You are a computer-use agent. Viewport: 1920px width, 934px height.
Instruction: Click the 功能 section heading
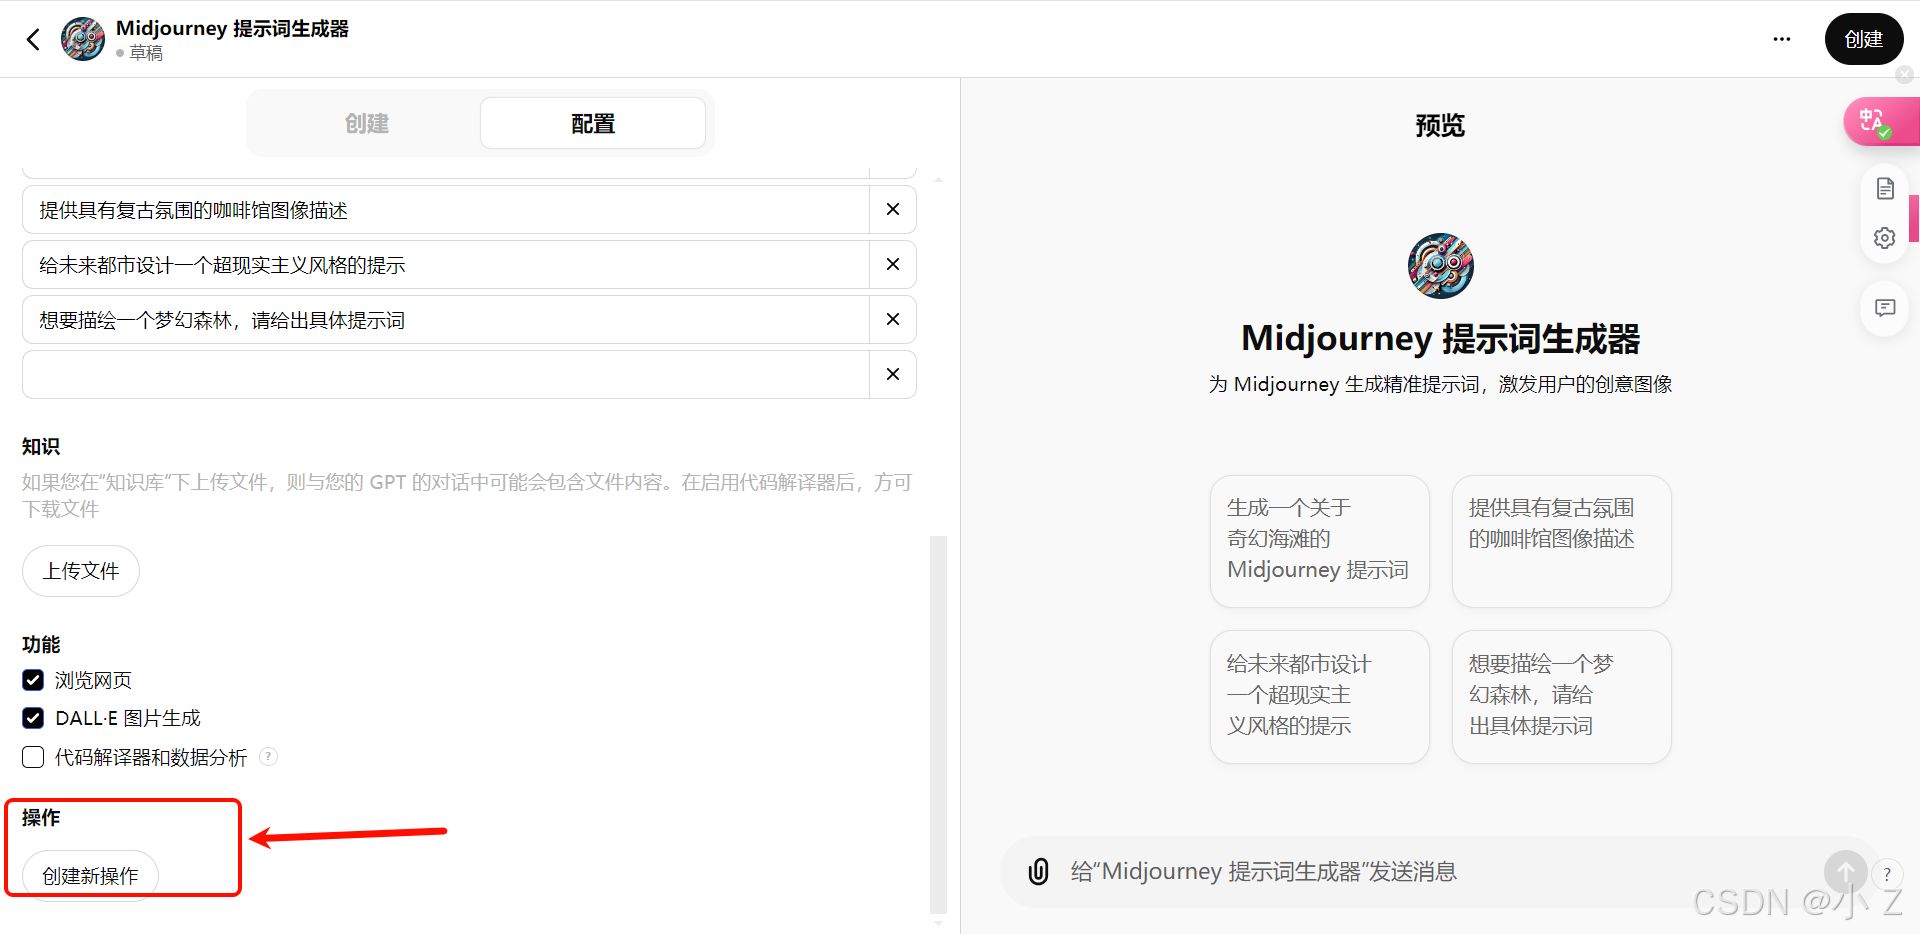pos(41,644)
